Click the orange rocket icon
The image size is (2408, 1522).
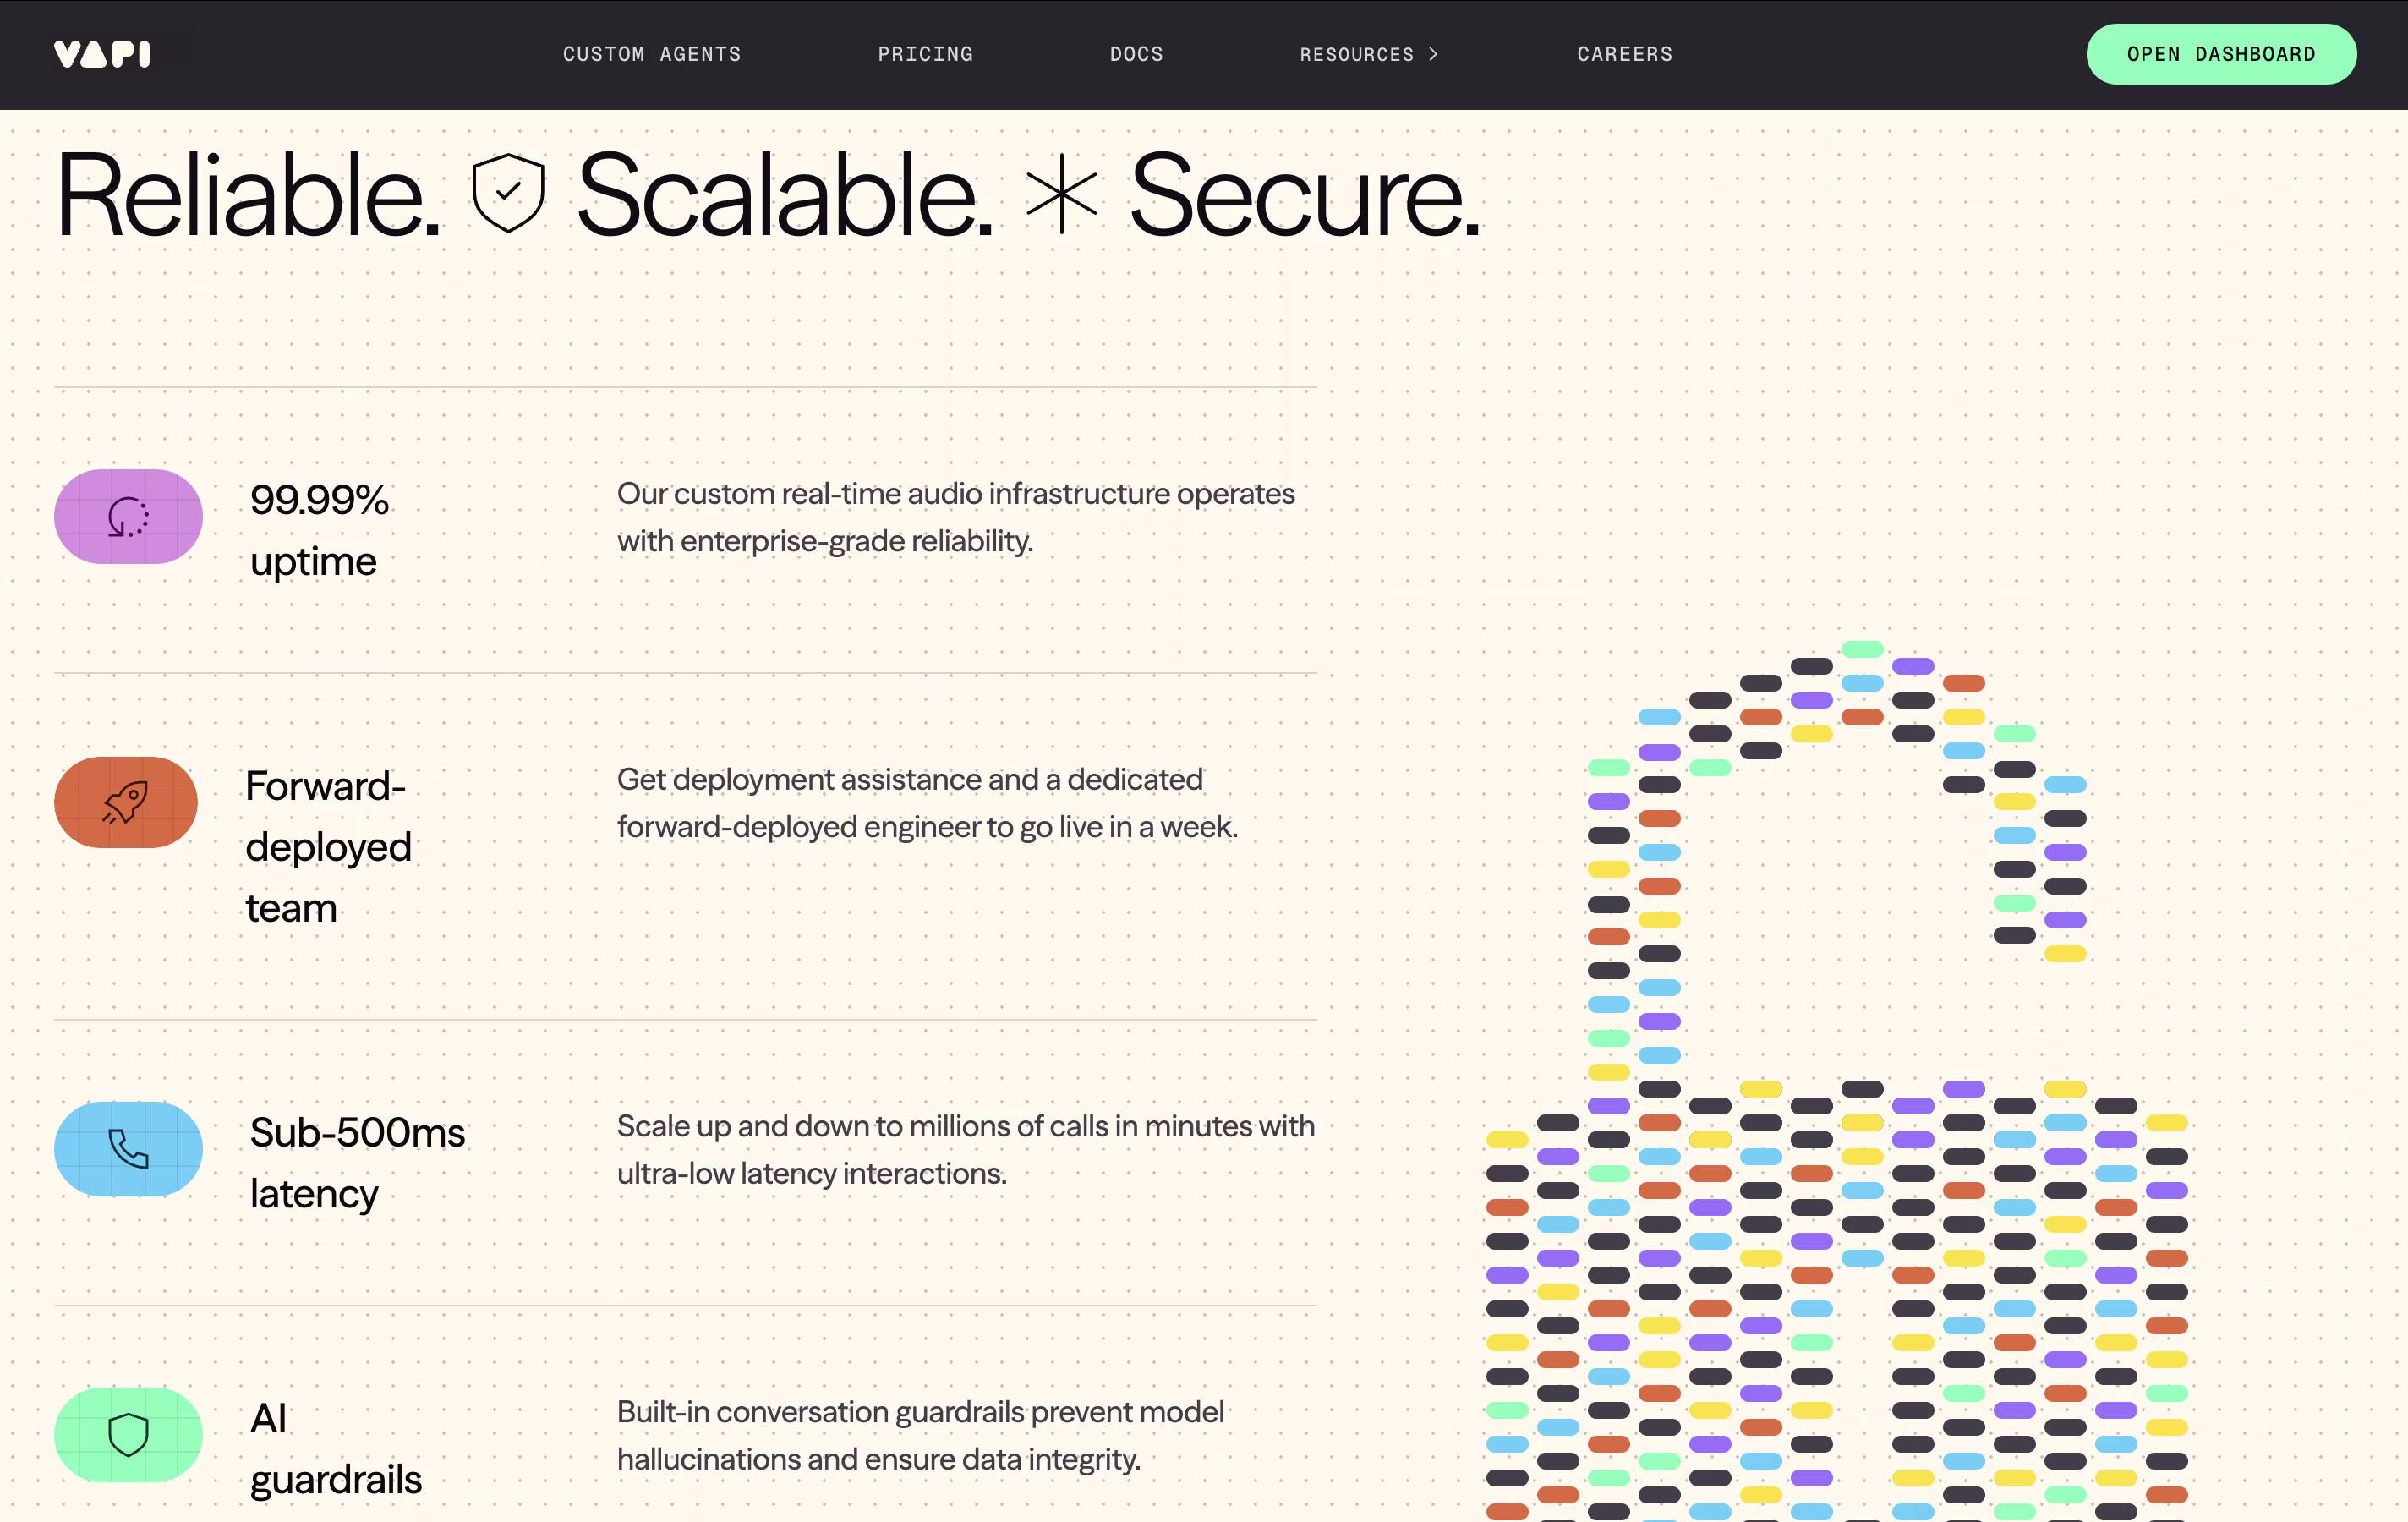pos(126,802)
